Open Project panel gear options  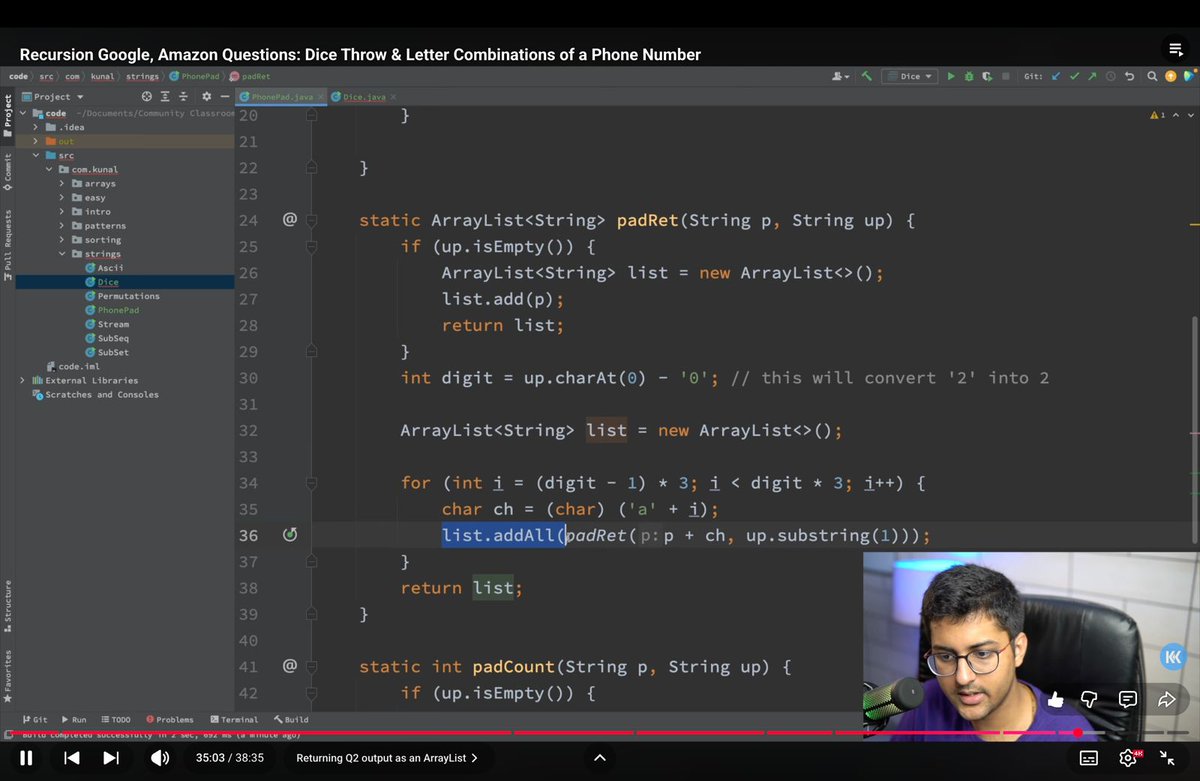pyautogui.click(x=206, y=97)
